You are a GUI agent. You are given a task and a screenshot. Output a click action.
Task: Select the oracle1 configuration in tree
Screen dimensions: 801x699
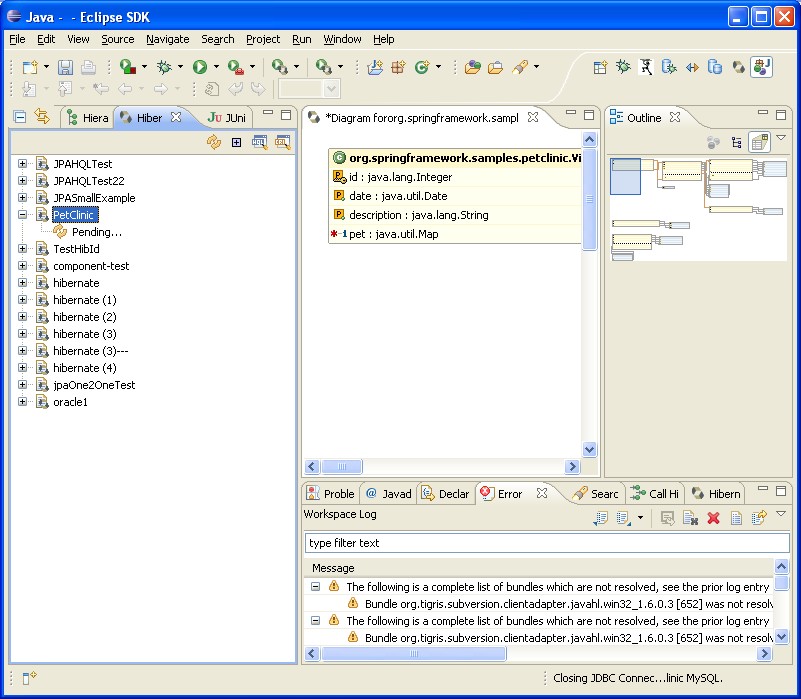70,402
